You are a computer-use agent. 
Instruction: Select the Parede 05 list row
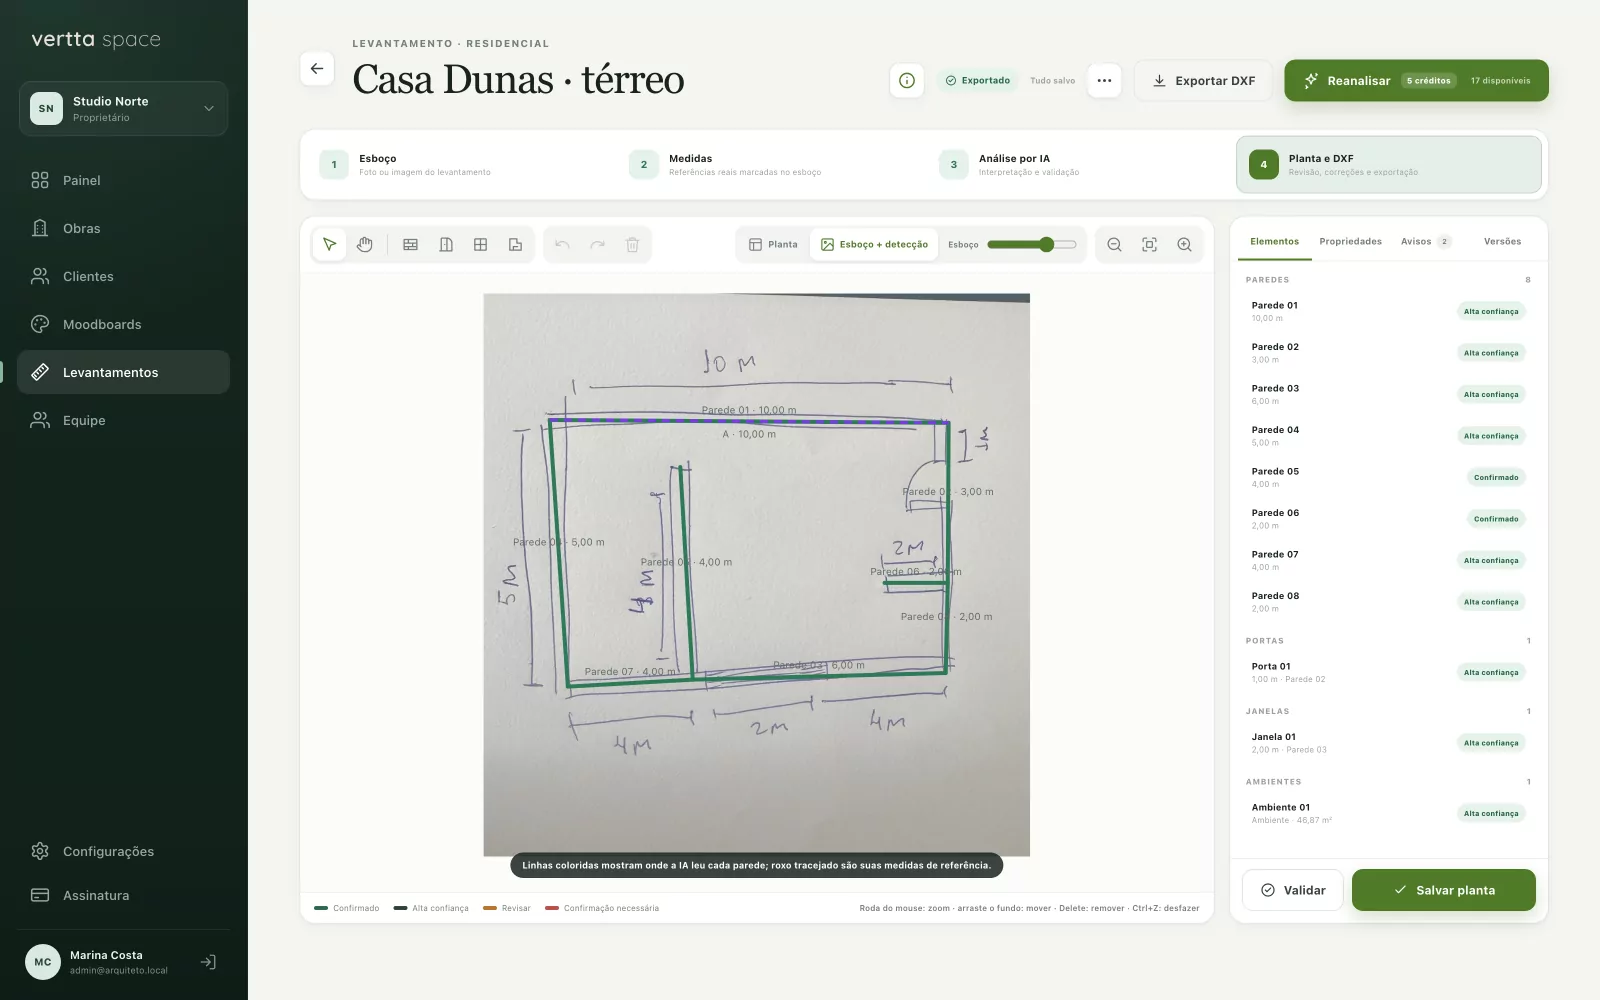click(1388, 478)
